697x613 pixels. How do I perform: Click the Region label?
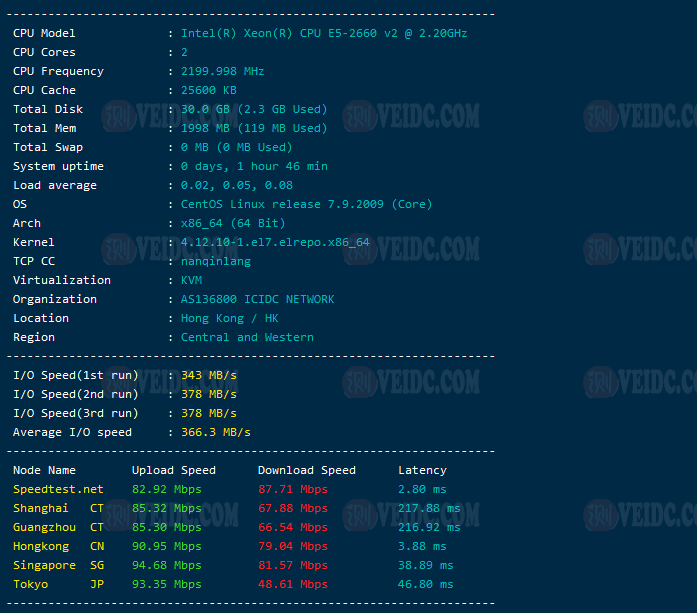[33, 337]
